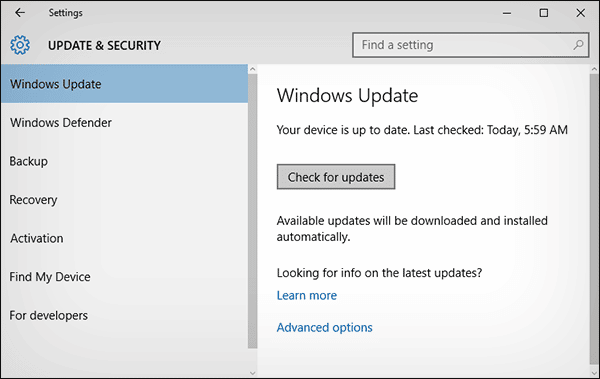Screen dimensions: 600x379
Task: Maximize the Settings window
Action: [x=544, y=13]
